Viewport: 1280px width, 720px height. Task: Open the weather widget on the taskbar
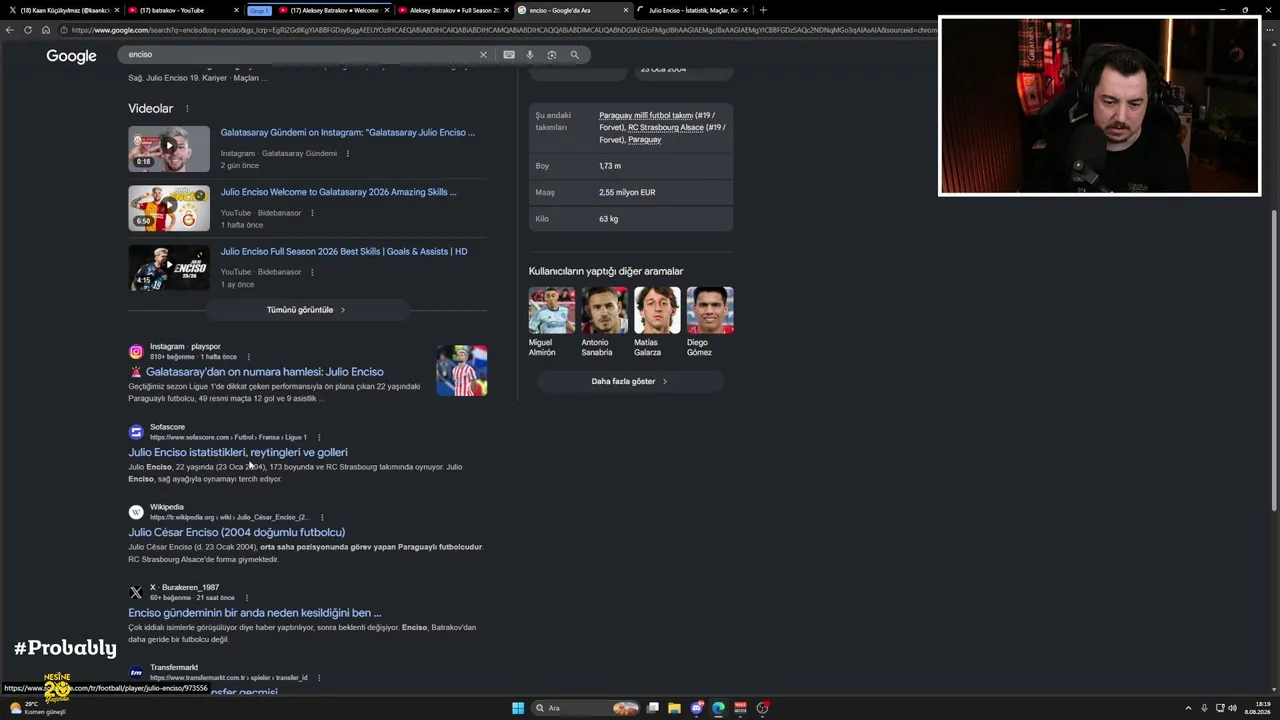[x=37, y=708]
